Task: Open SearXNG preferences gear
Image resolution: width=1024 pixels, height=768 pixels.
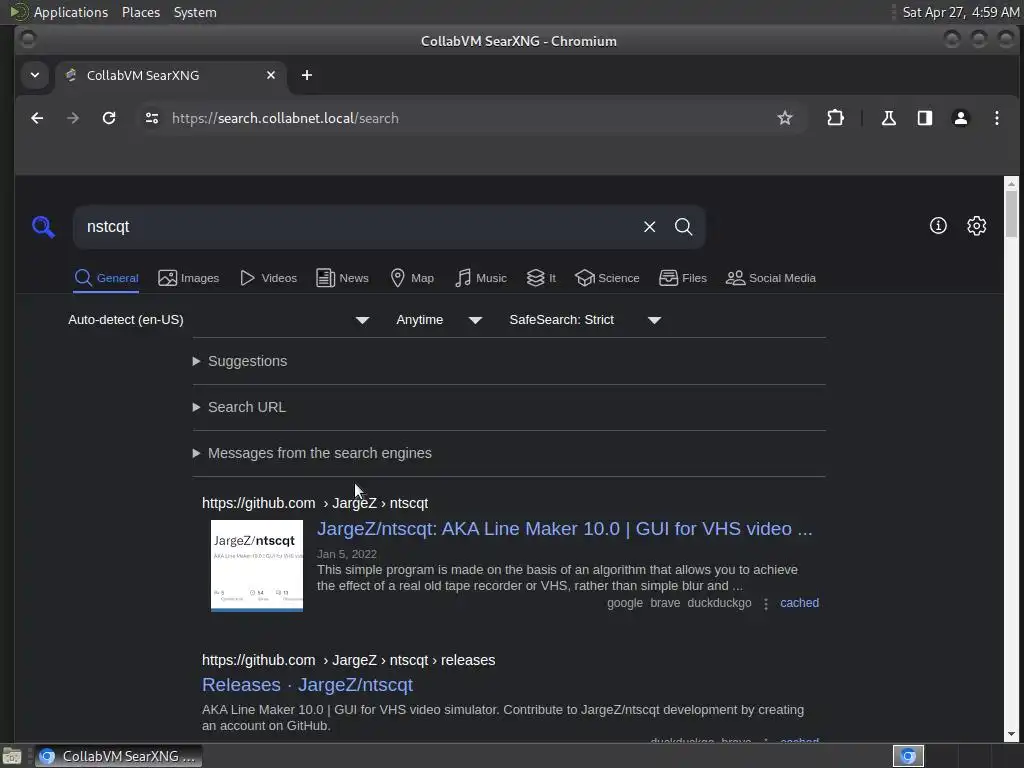Action: click(976, 226)
